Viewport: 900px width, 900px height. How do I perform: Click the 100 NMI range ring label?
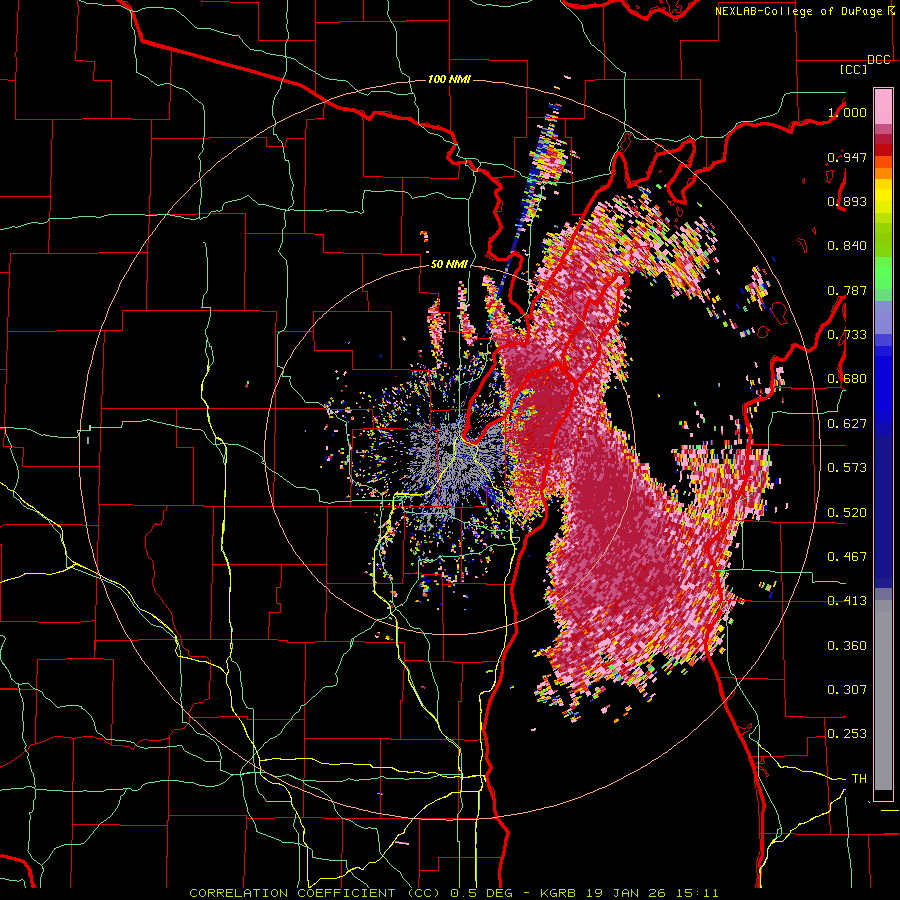click(x=449, y=79)
